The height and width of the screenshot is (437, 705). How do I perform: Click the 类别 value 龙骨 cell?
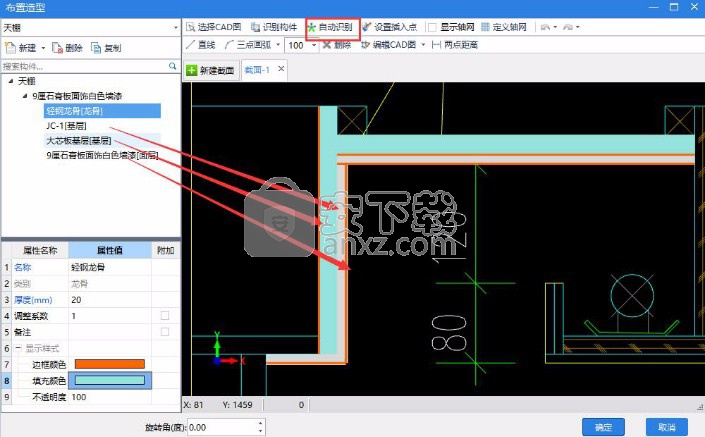click(110, 284)
